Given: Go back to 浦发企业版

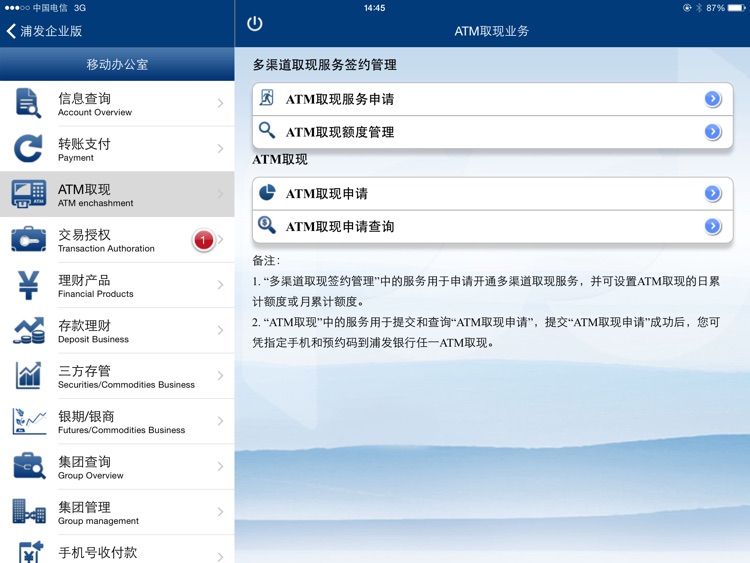Looking at the screenshot, I should (x=44, y=31).
